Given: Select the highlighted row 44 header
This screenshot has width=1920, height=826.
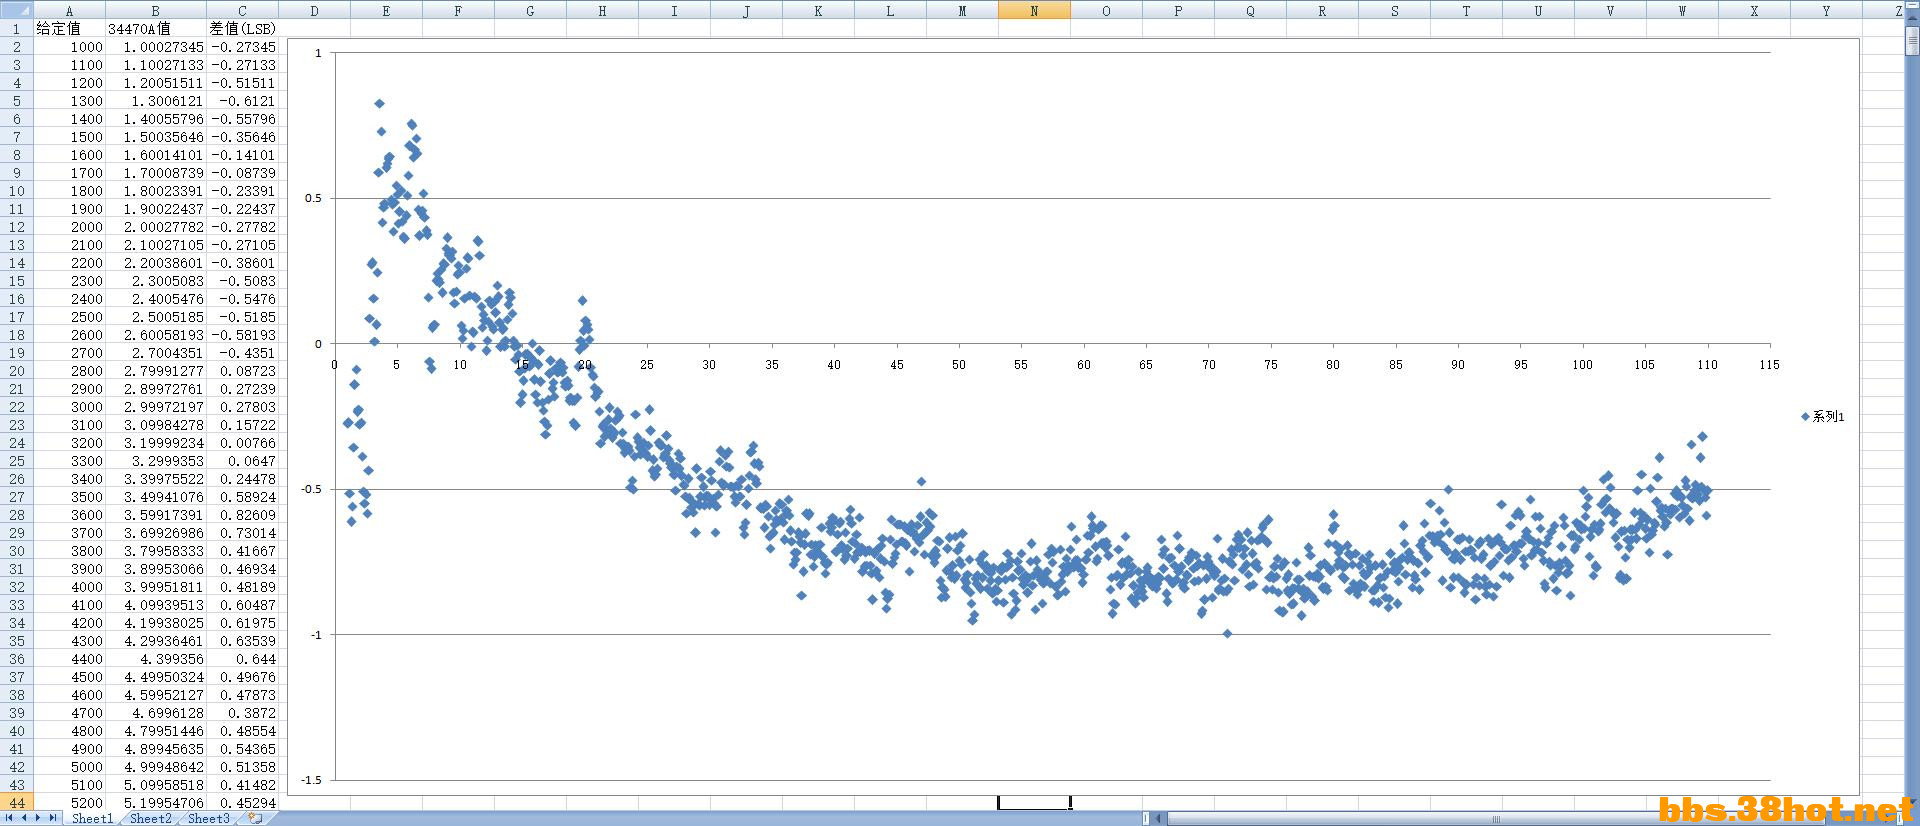Looking at the screenshot, I should [x=16, y=802].
